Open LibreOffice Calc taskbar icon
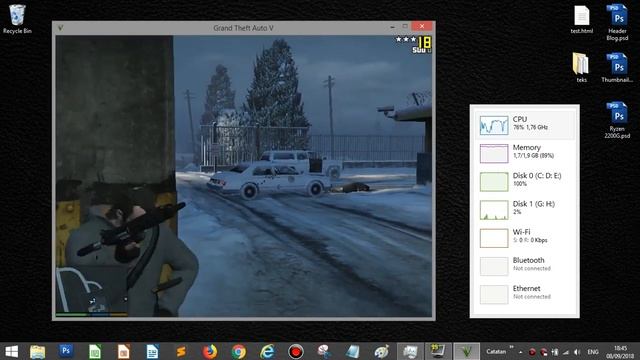Image resolution: width=640 pixels, height=360 pixels. pyautogui.click(x=95, y=351)
